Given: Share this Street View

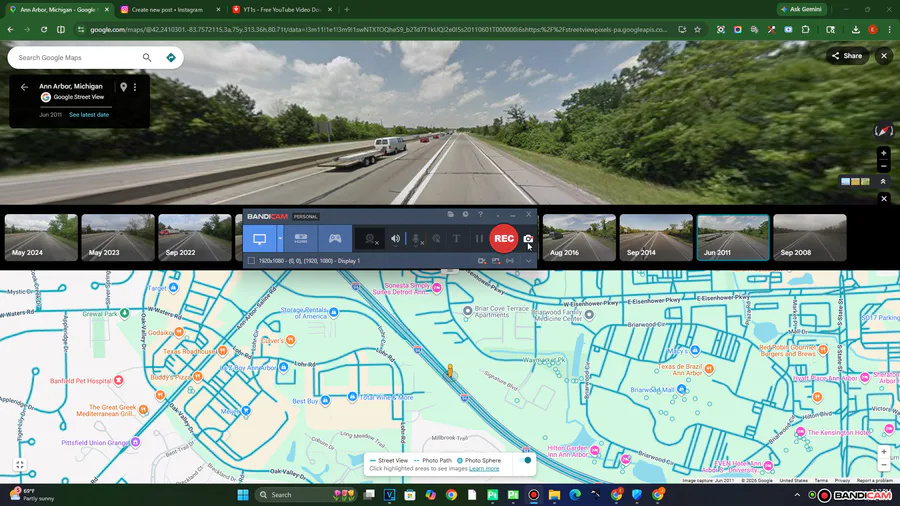Looking at the screenshot, I should pos(847,56).
